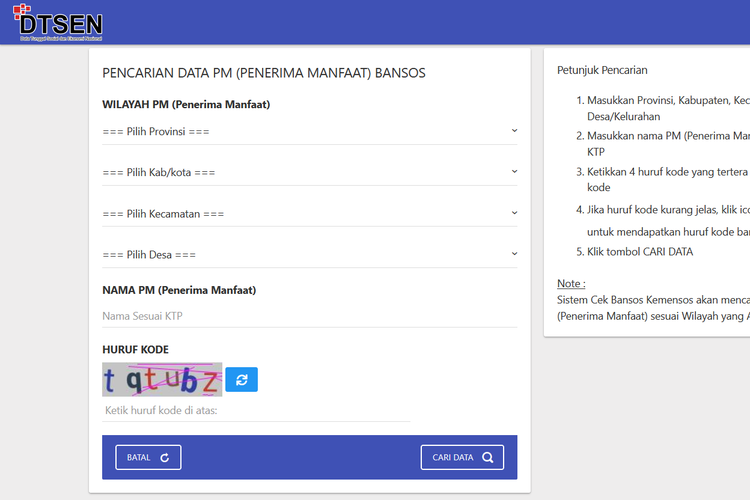Open the "Pilih Kecamatan" dropdown text
750x500 pixels.
tap(163, 214)
